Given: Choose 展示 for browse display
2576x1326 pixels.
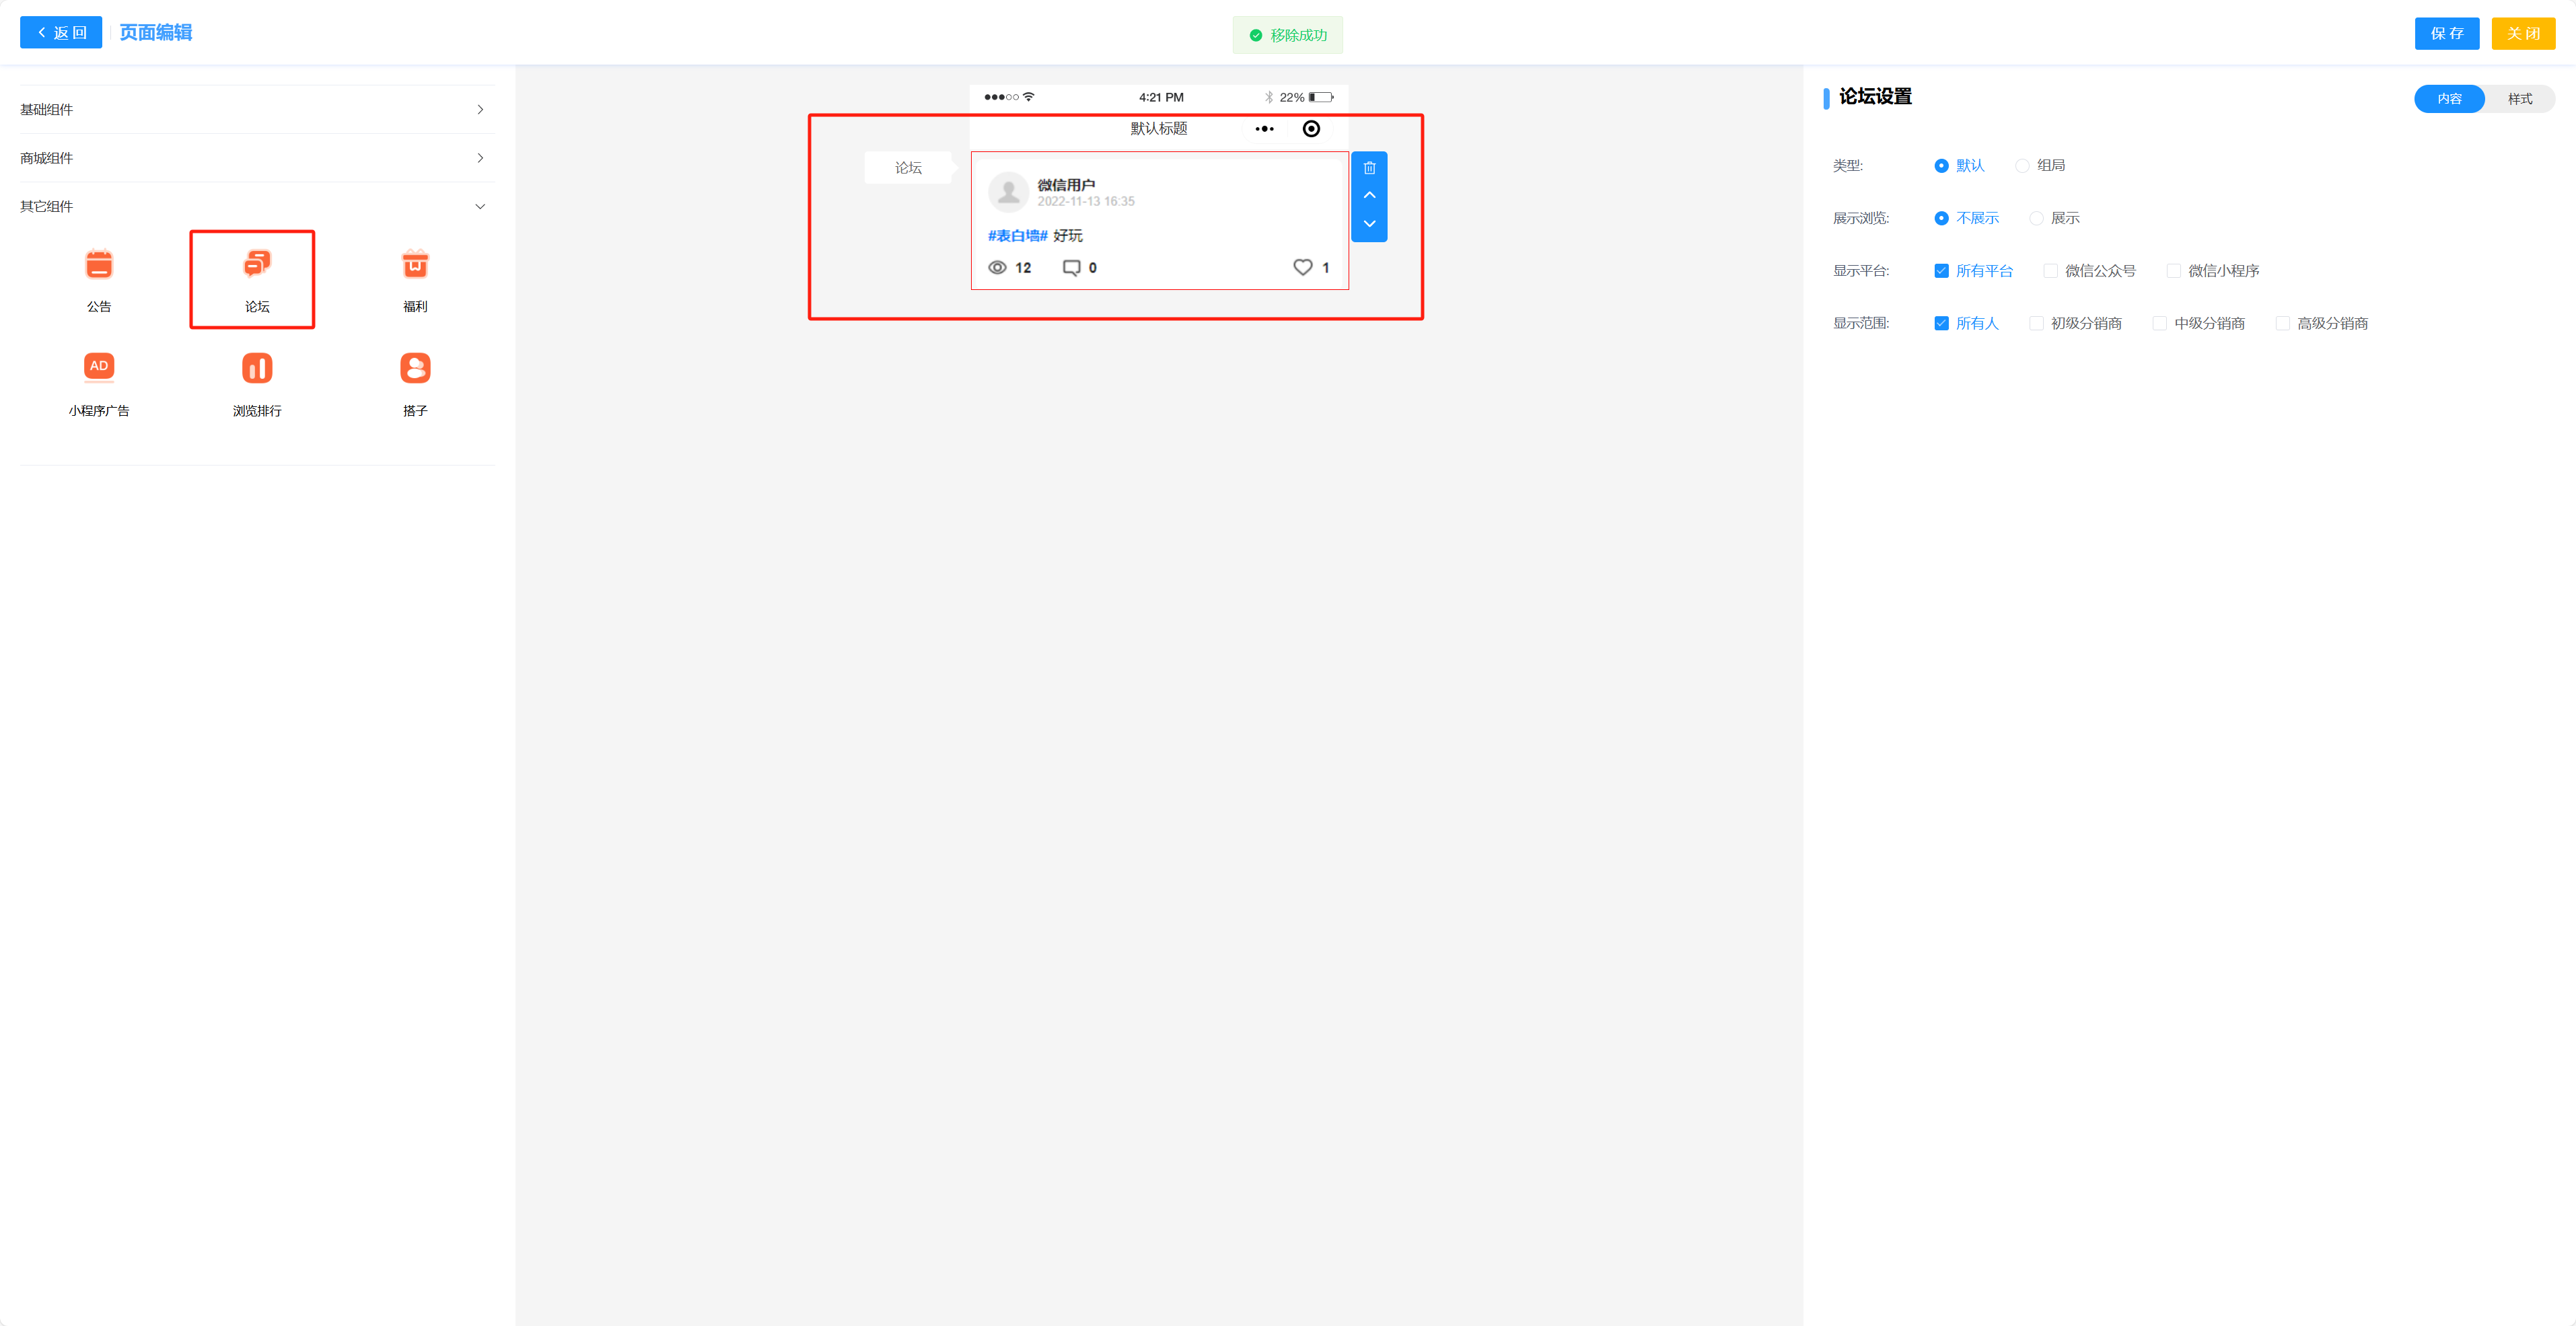Looking at the screenshot, I should pos(2036,218).
